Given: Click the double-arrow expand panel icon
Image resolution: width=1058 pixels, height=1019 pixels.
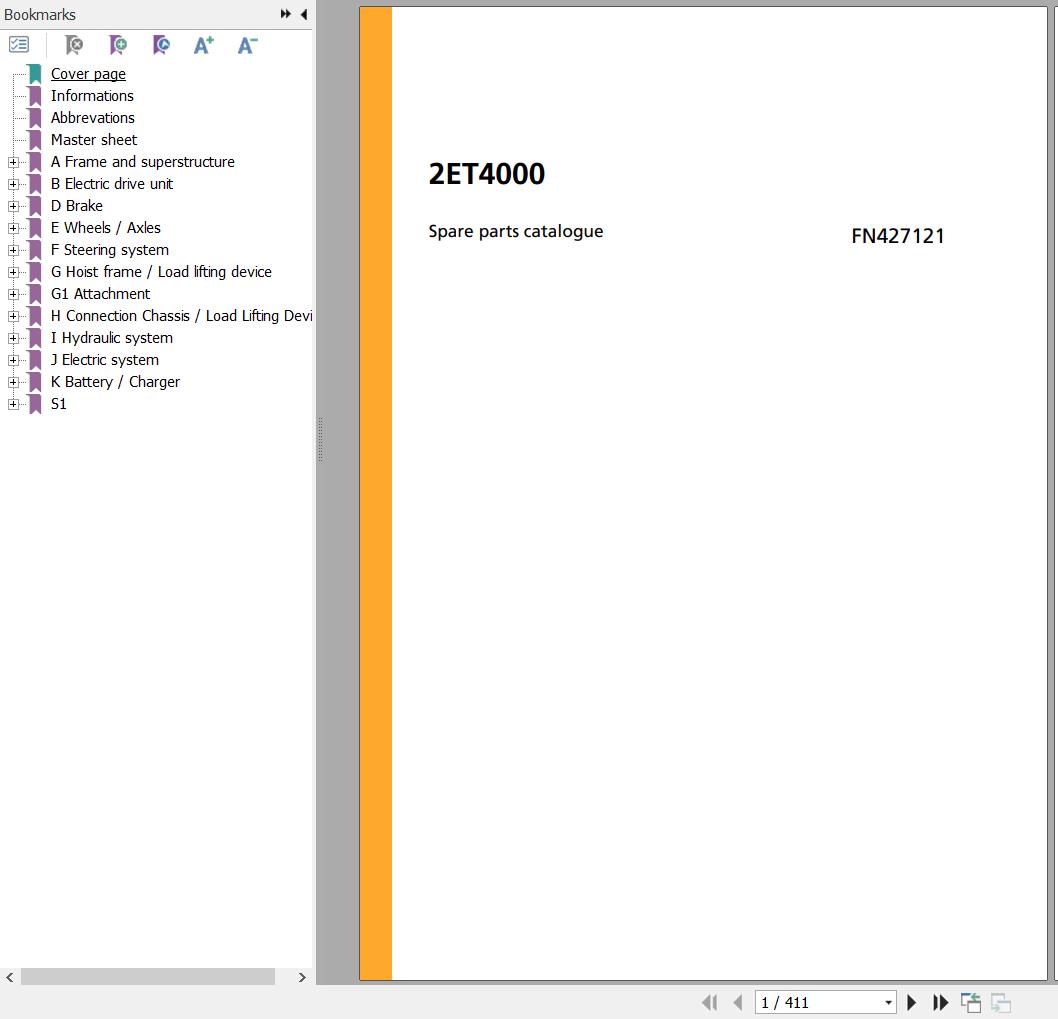Looking at the screenshot, I should coord(286,13).
